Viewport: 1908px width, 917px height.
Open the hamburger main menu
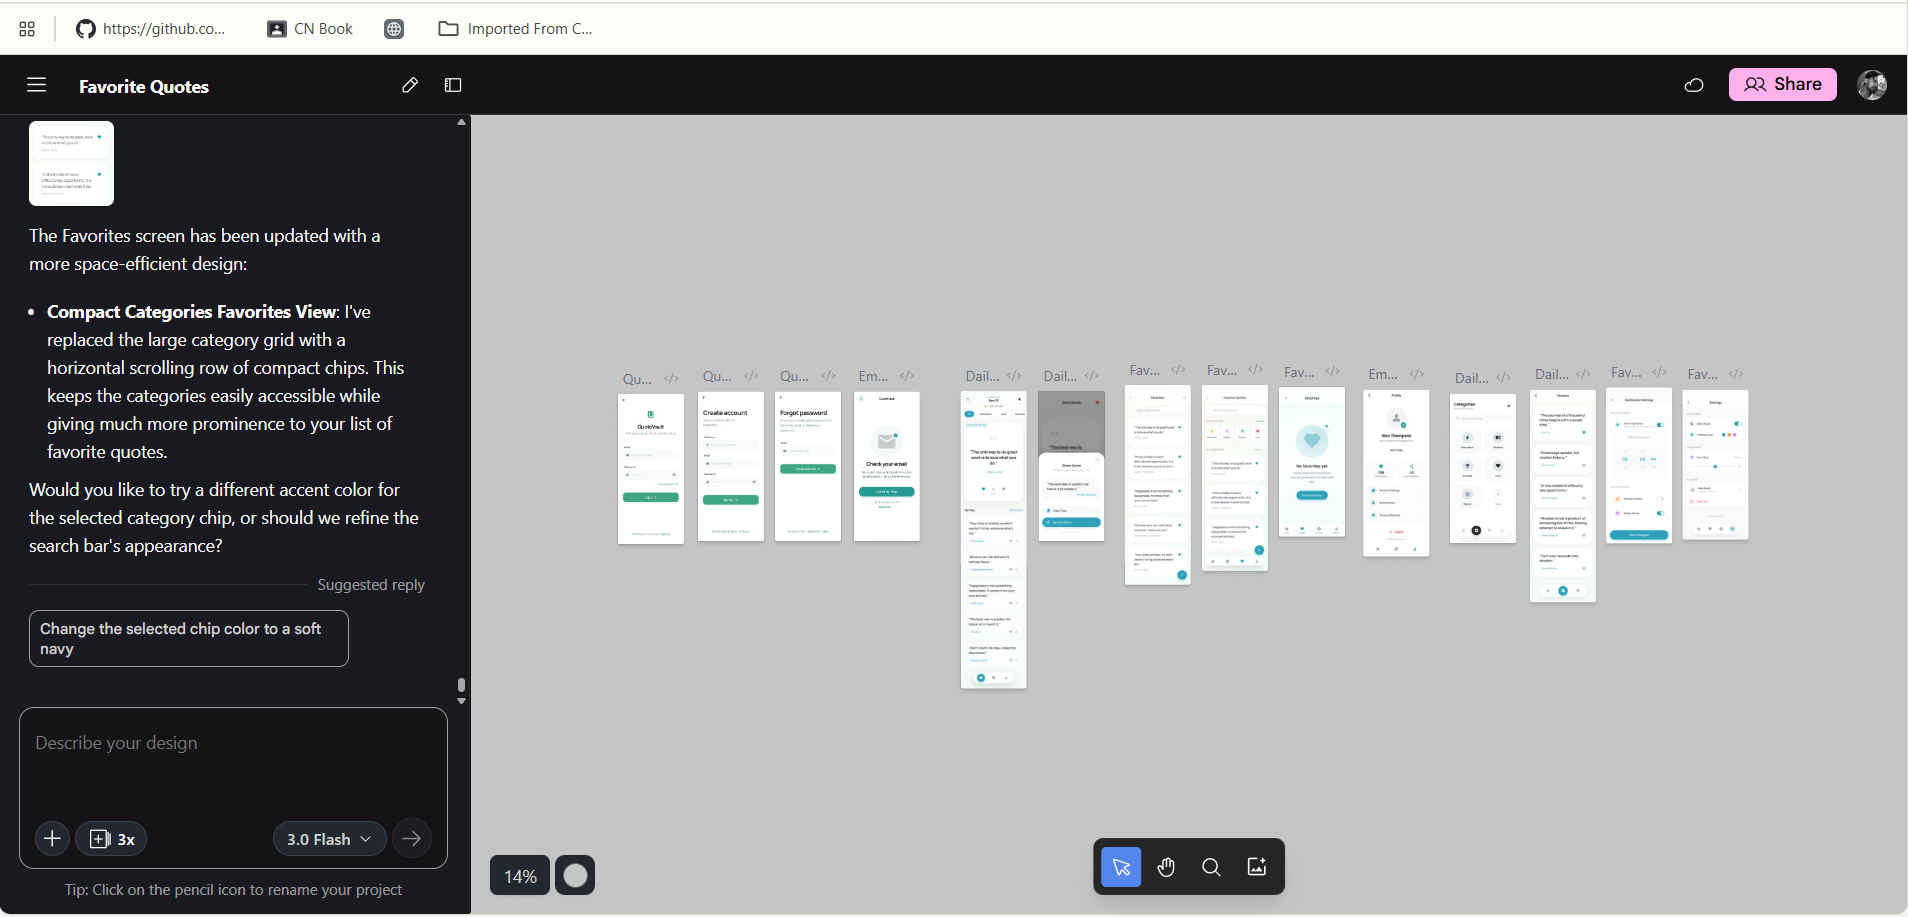pyautogui.click(x=36, y=85)
